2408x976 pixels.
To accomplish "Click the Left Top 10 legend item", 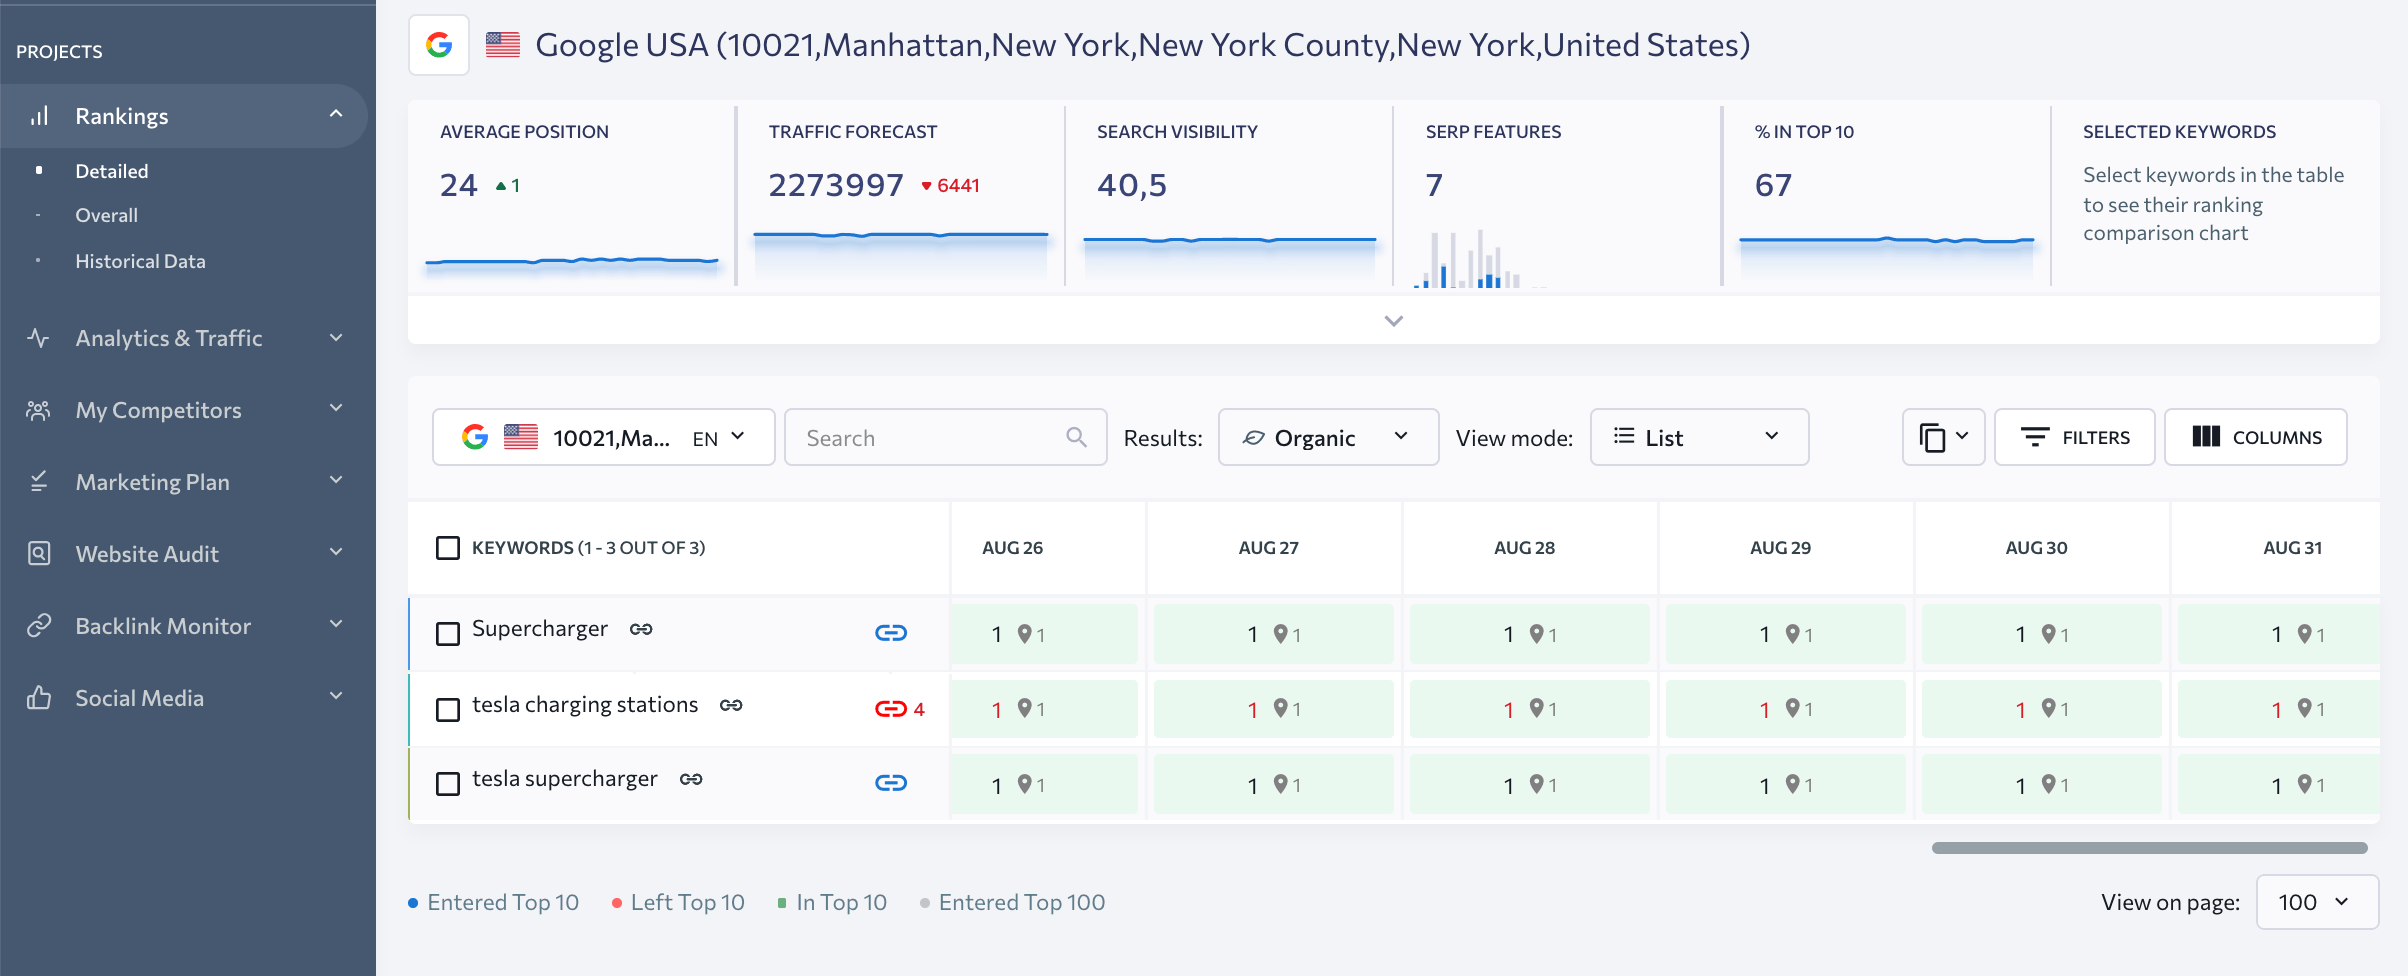I will pos(679,902).
